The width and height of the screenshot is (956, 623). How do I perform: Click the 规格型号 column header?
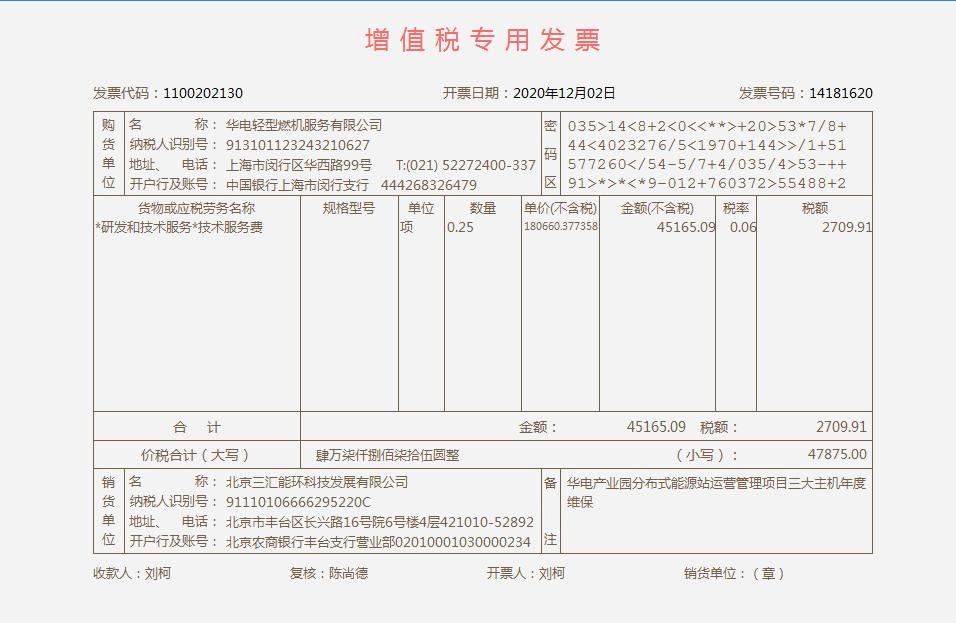click(349, 208)
